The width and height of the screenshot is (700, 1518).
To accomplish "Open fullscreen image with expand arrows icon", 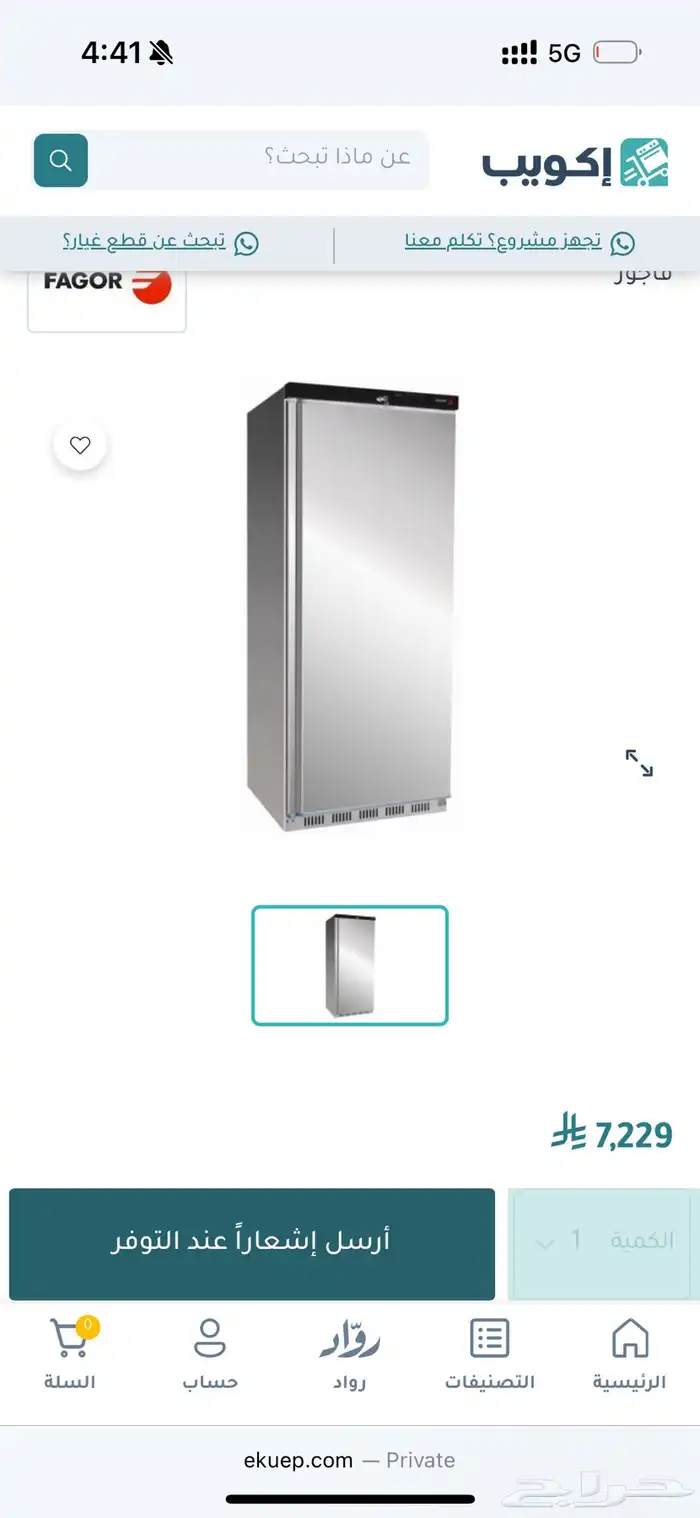I will (639, 763).
